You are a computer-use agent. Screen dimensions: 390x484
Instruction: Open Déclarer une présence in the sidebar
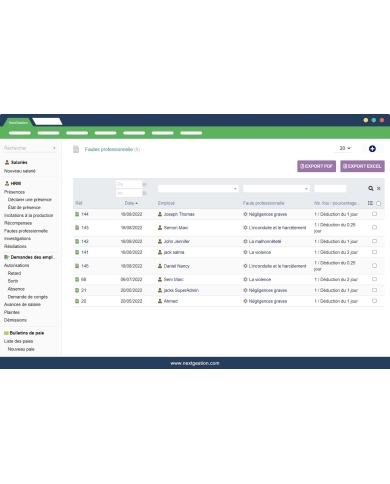coord(30,200)
